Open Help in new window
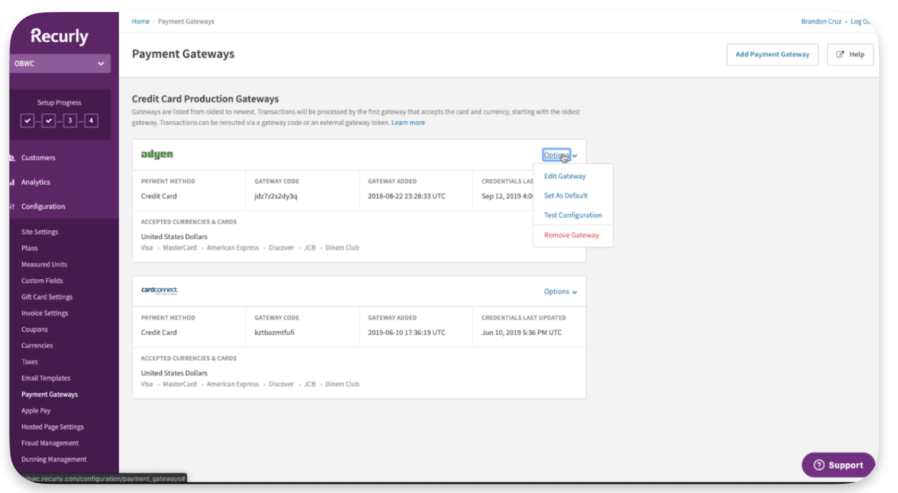This screenshot has width=898, height=493. (x=850, y=54)
